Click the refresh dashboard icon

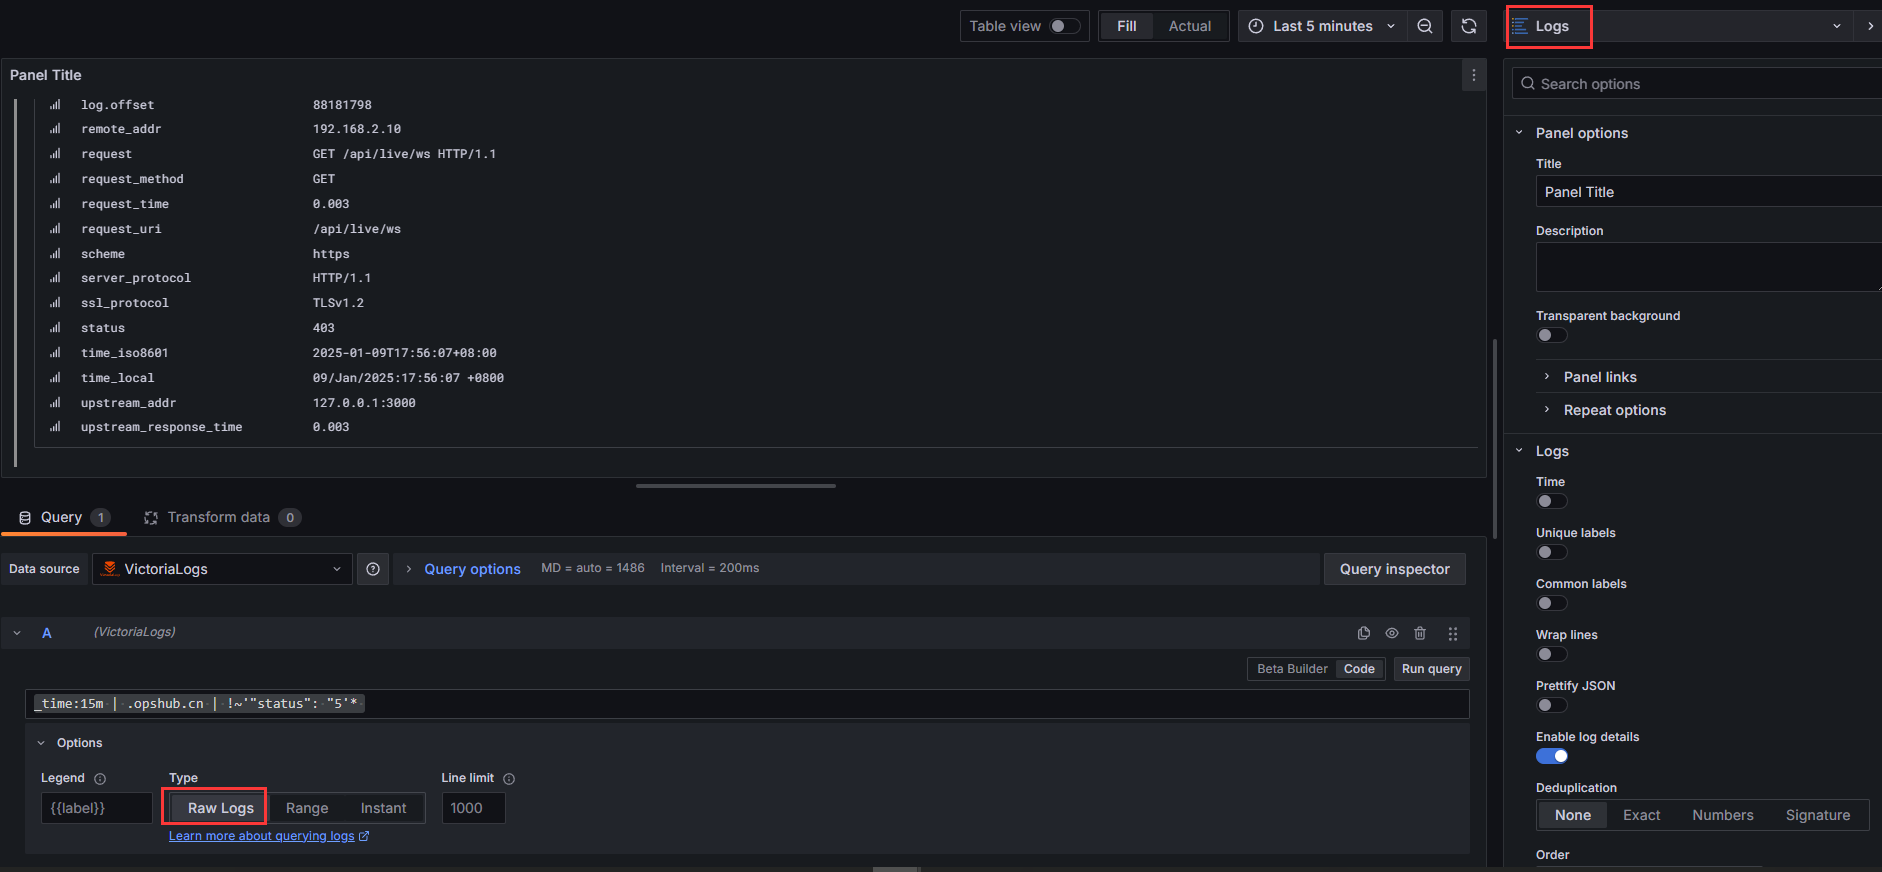[1468, 26]
